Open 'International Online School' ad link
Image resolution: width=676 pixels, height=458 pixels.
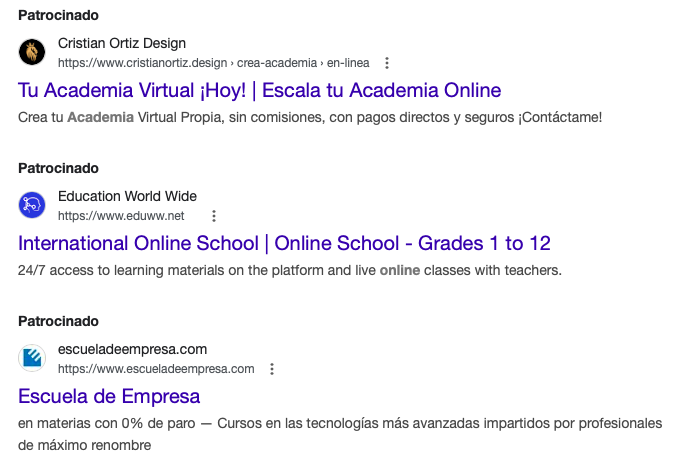(284, 244)
